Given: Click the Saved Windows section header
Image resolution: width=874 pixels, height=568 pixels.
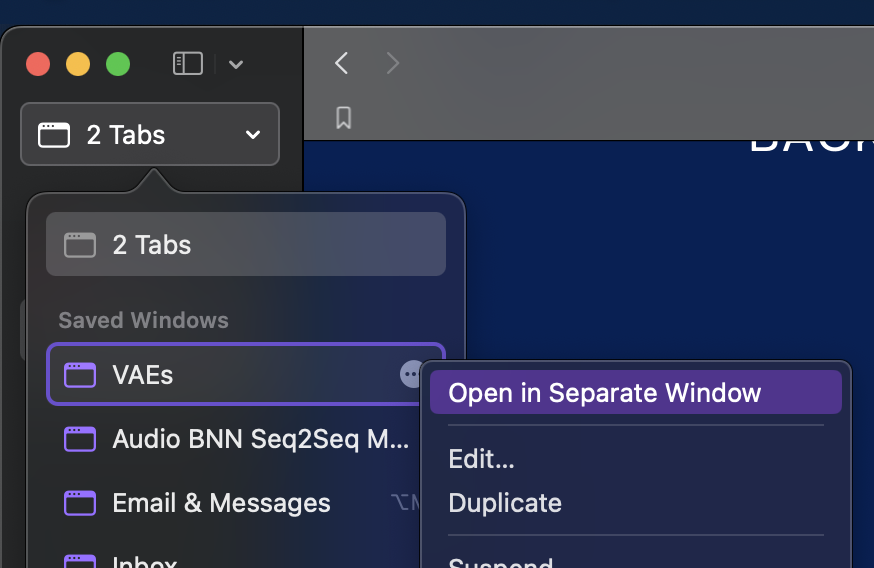Looking at the screenshot, I should [143, 320].
